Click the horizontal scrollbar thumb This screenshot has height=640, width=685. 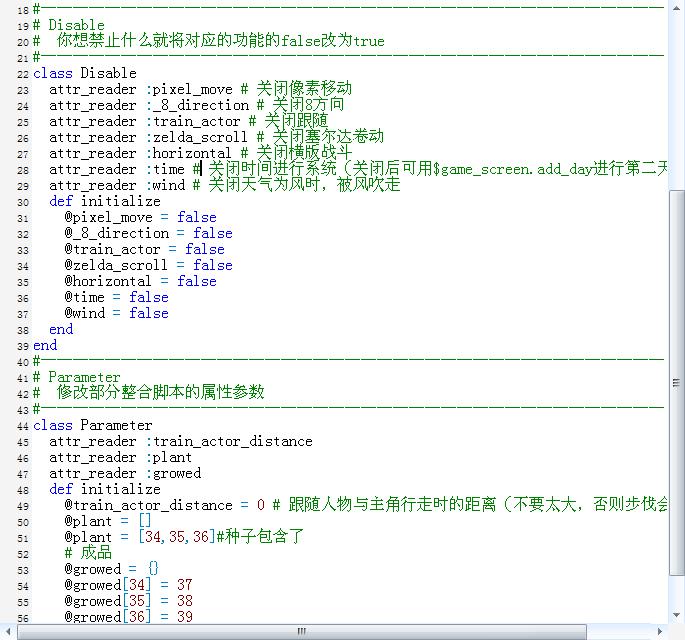coord(301,631)
